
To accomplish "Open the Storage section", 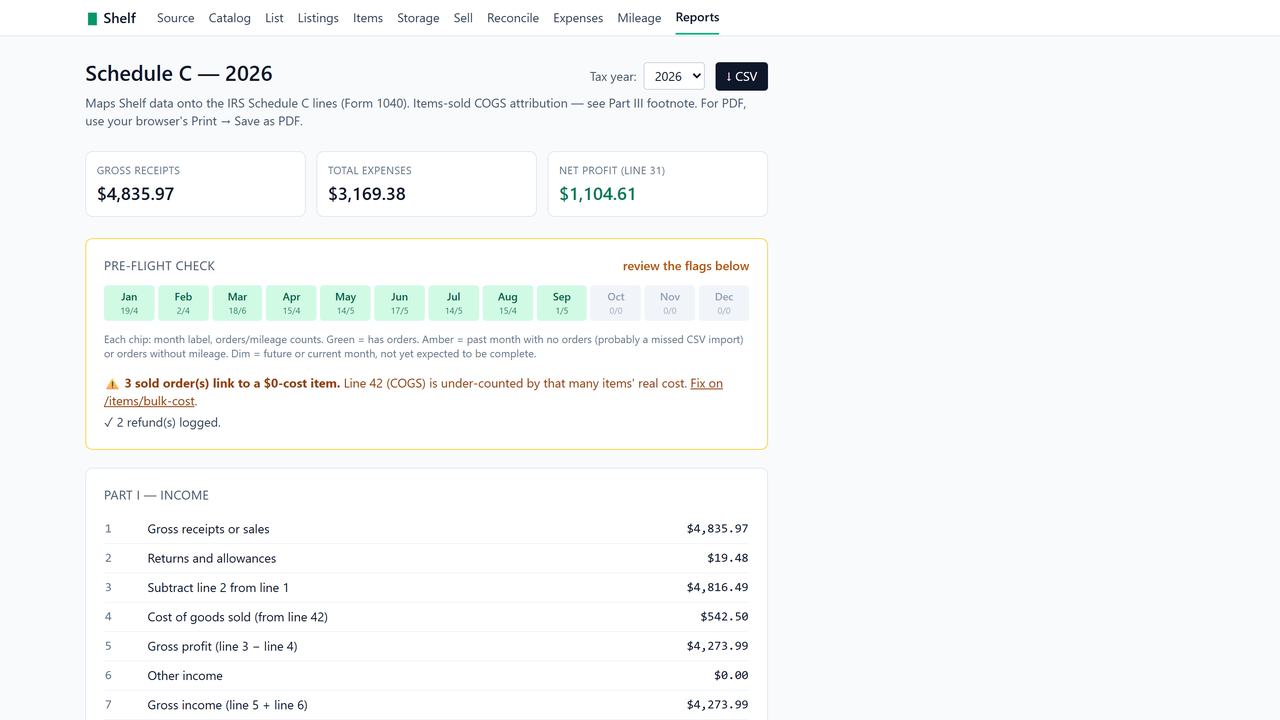I will (x=418, y=18).
